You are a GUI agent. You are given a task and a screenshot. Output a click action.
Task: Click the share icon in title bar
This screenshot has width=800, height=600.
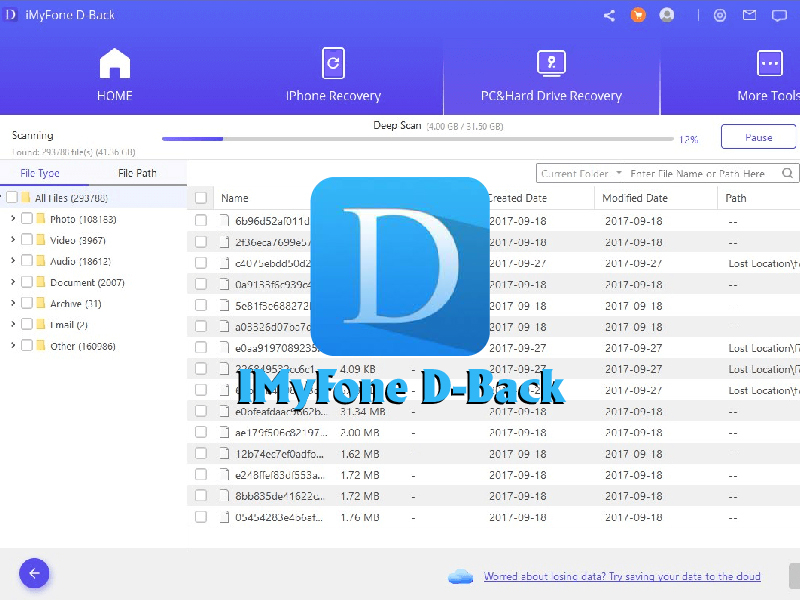click(x=609, y=15)
